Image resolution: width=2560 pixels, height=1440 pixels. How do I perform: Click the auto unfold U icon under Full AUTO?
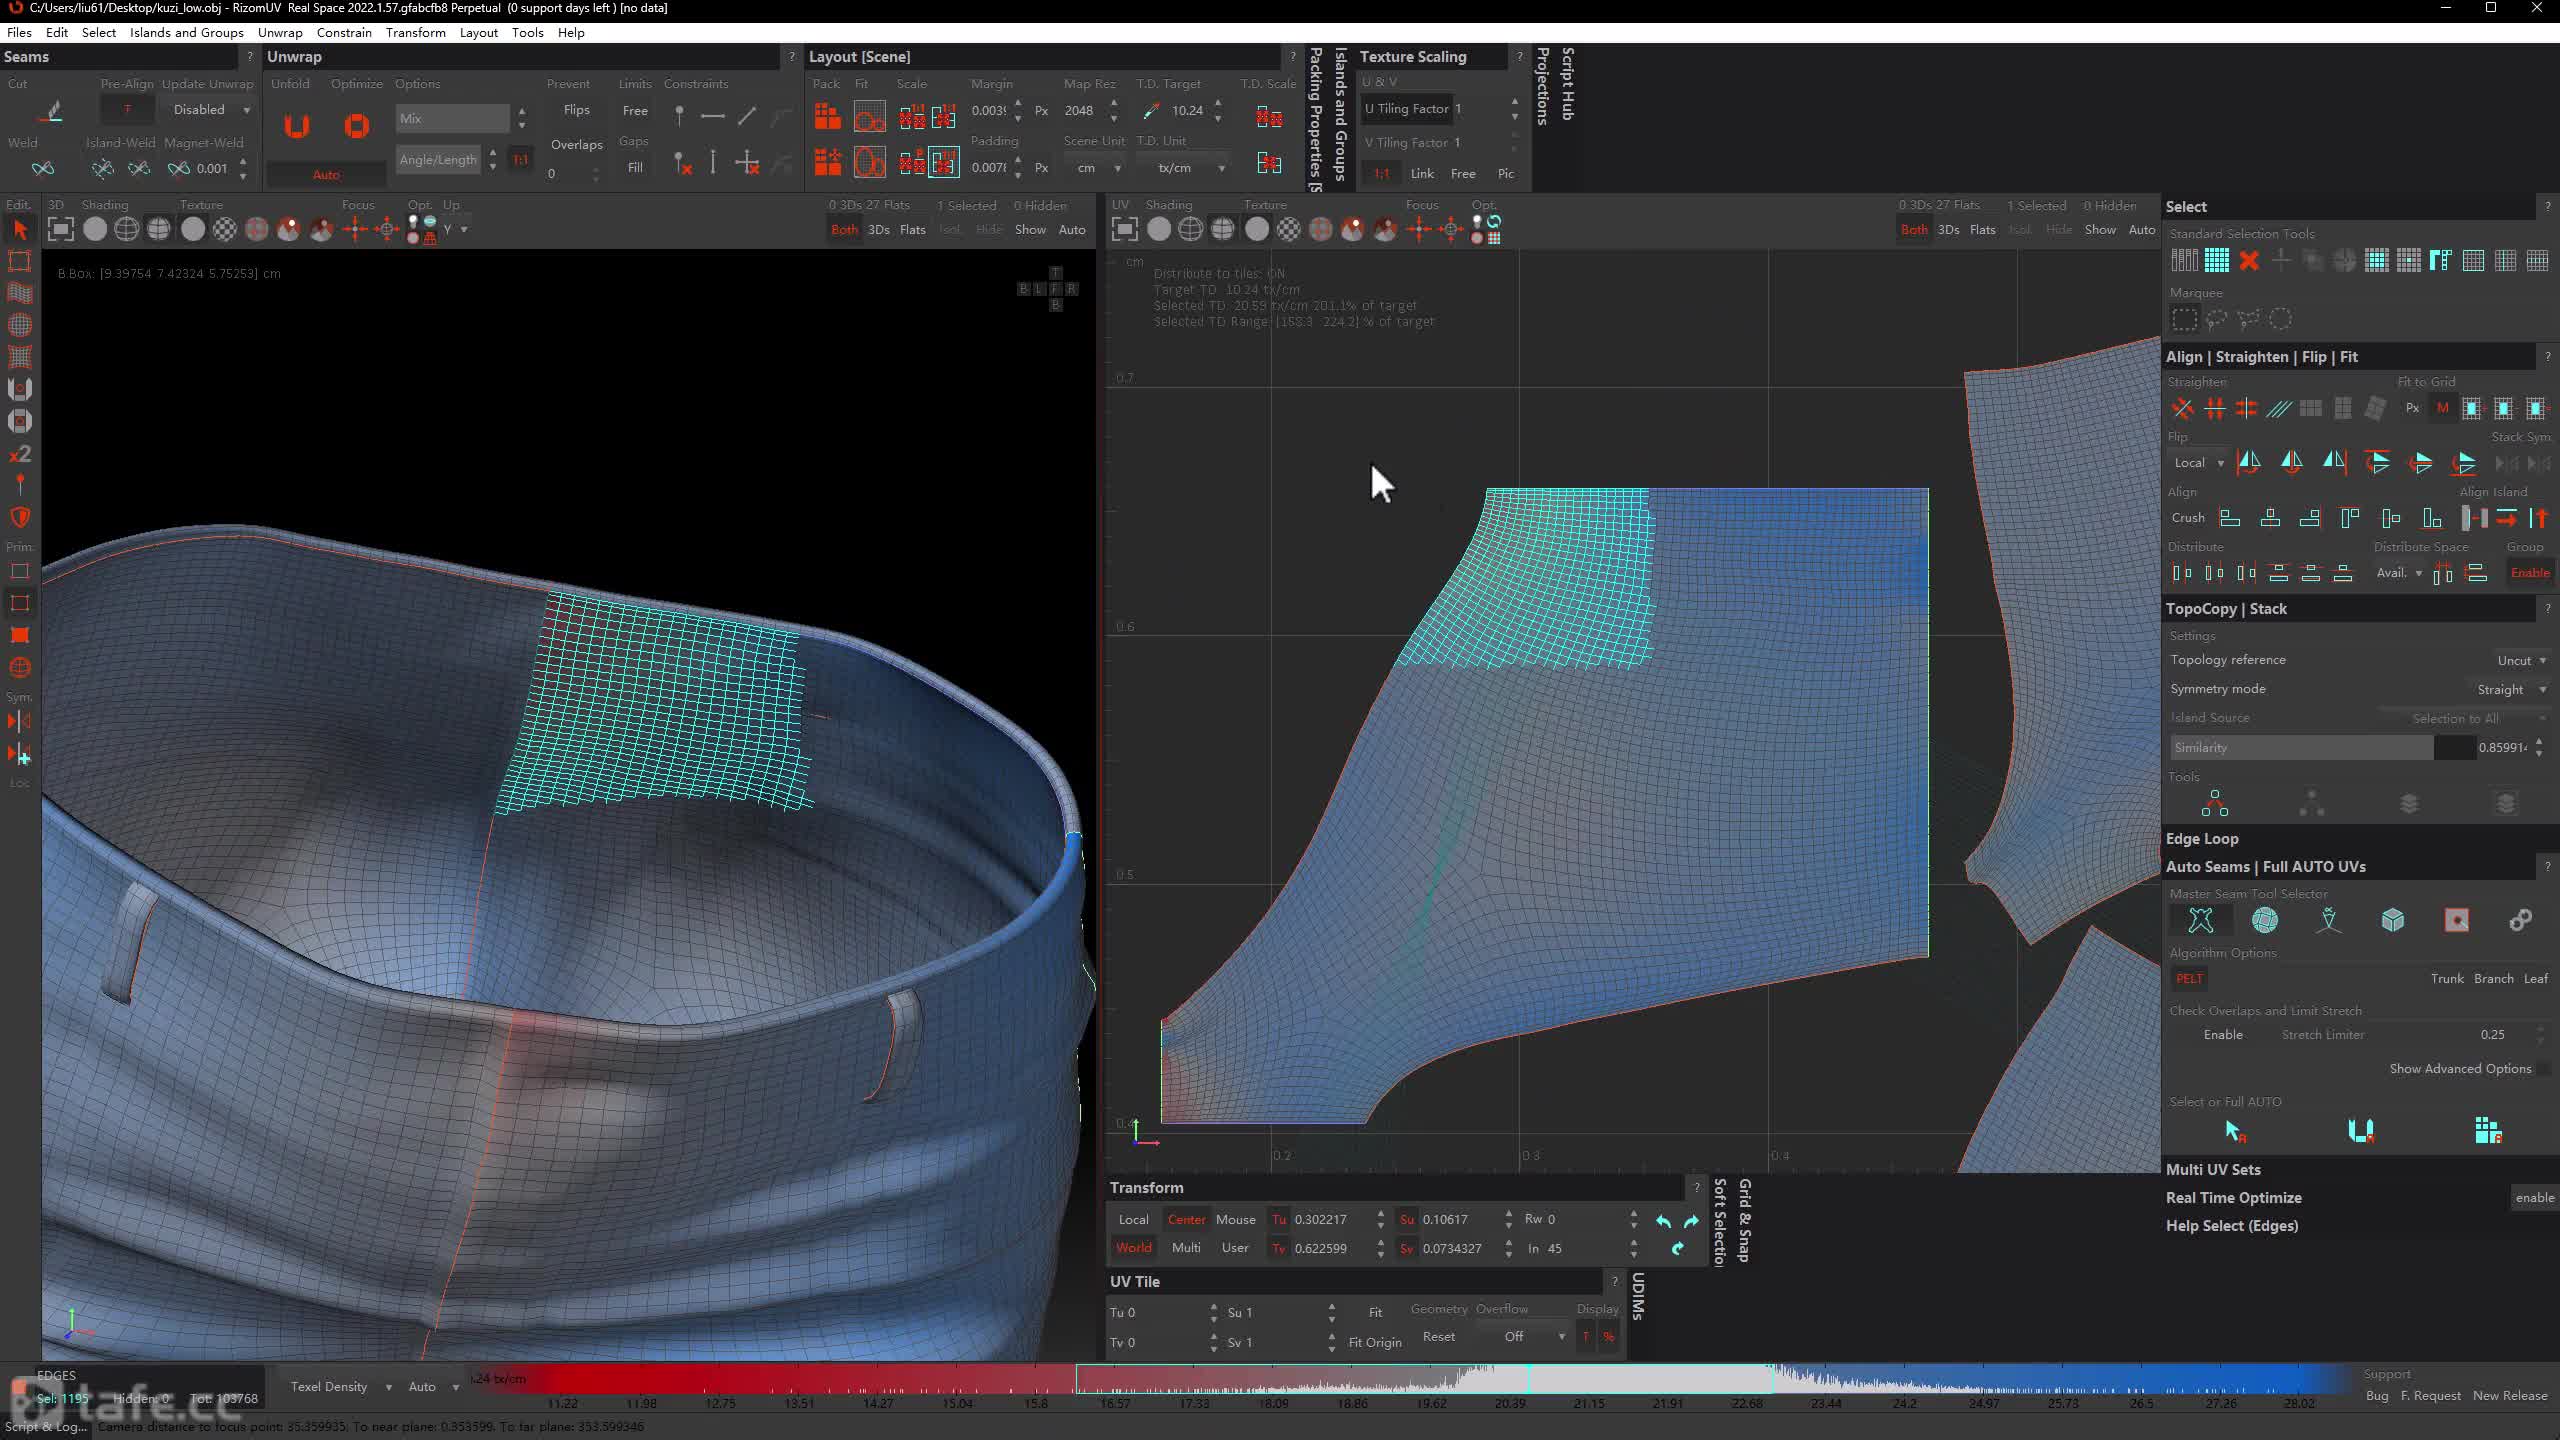[2361, 1131]
